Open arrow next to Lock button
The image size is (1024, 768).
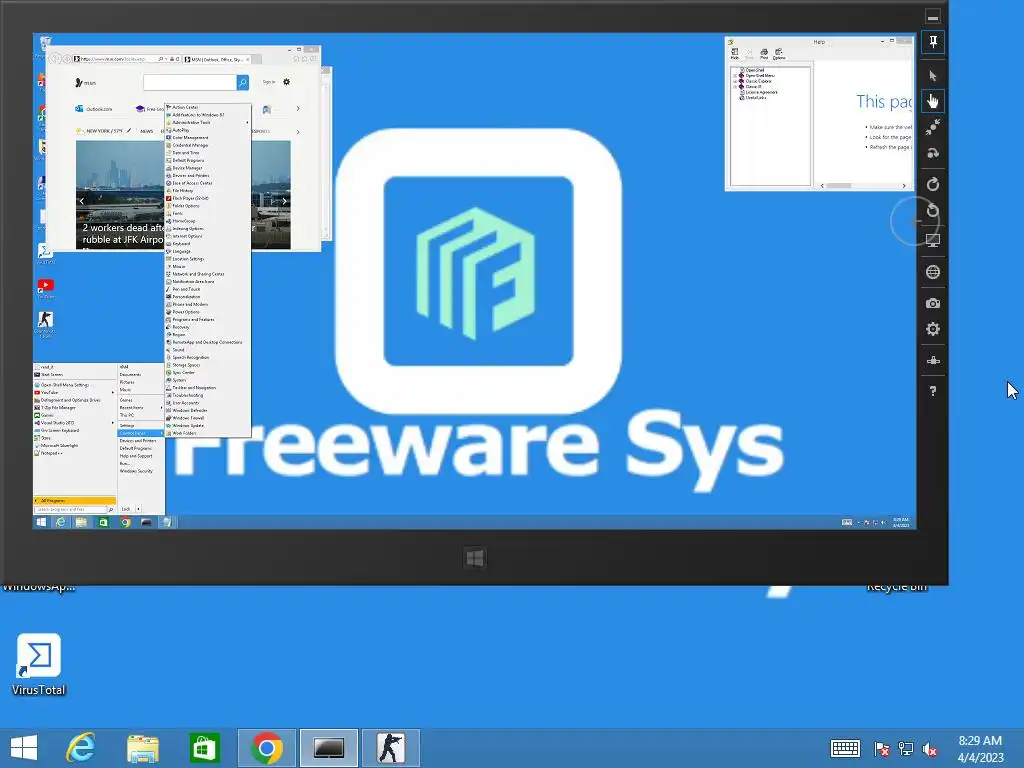[x=138, y=509]
